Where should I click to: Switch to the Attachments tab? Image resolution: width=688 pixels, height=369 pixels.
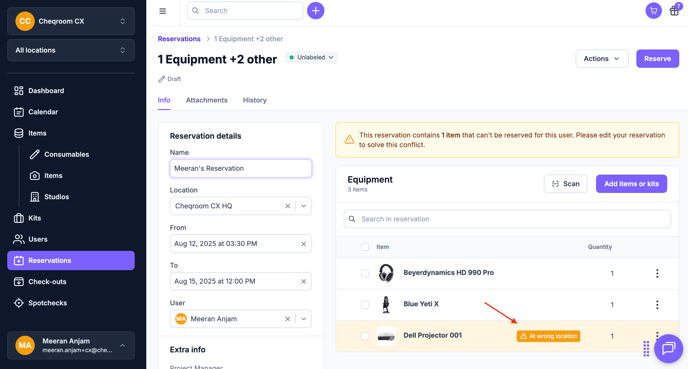[x=207, y=100]
